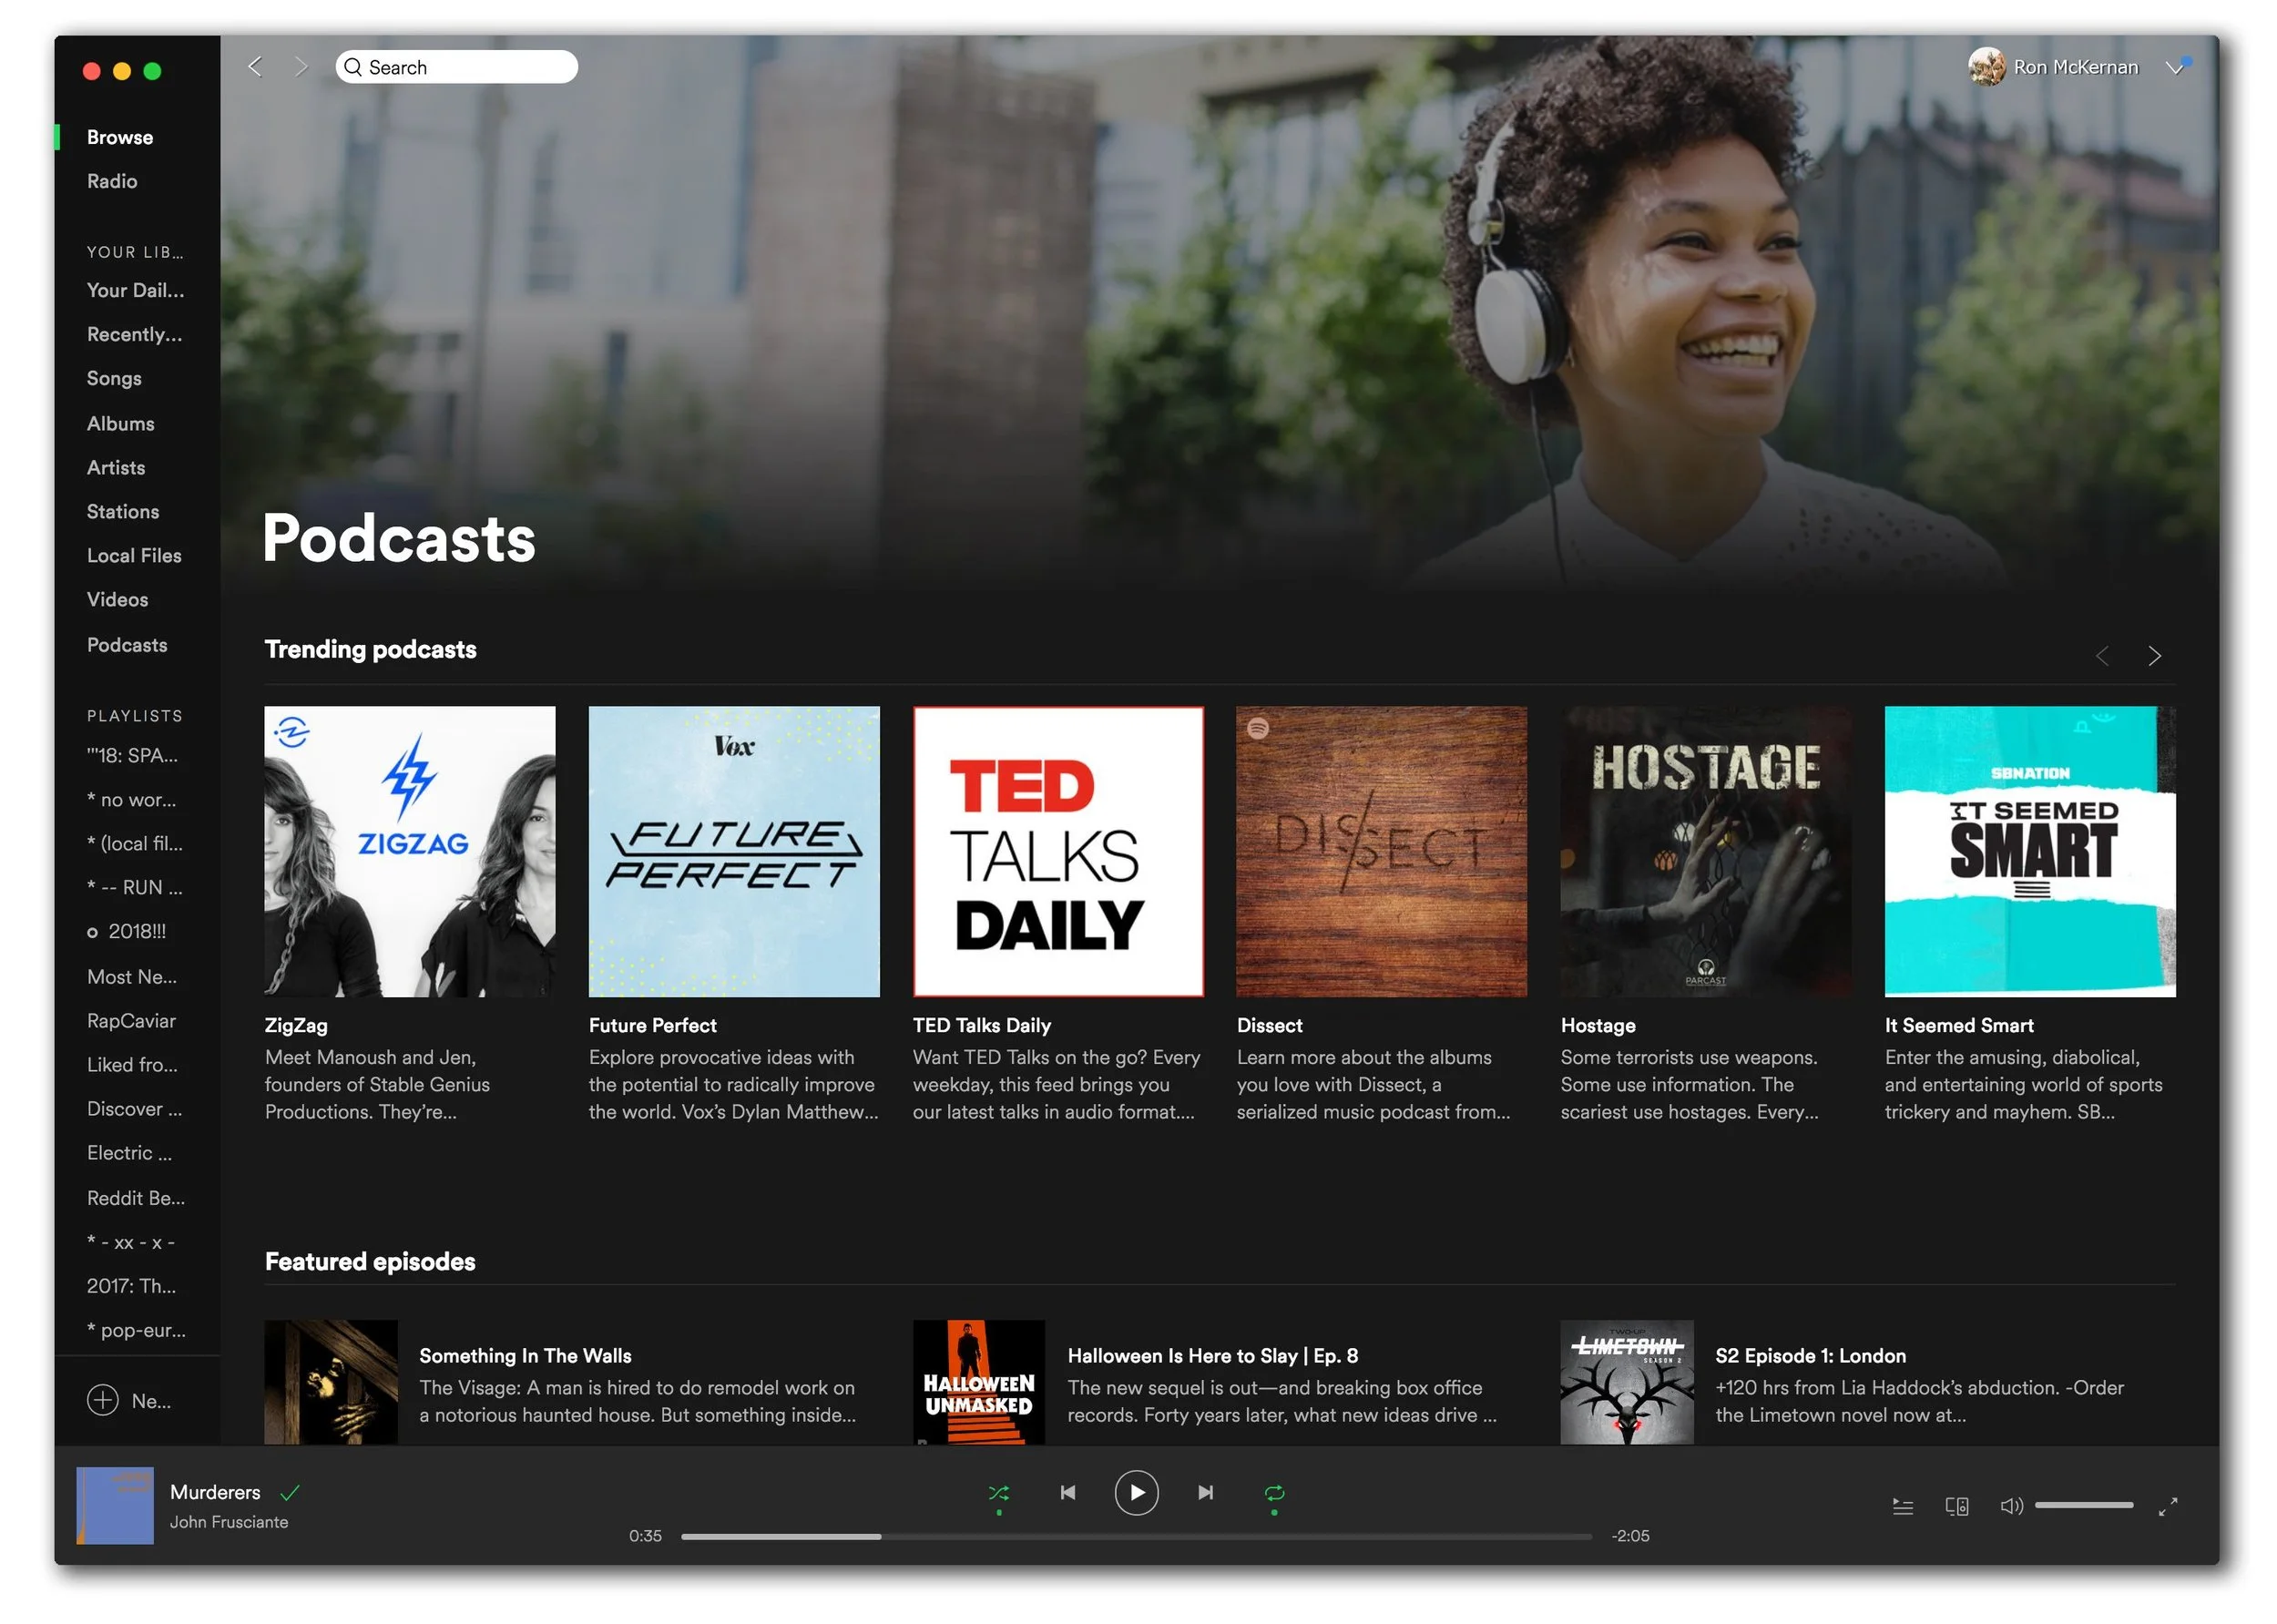Open Recently Played in the library
Screen dimensions: 2277x1624
tap(134, 335)
